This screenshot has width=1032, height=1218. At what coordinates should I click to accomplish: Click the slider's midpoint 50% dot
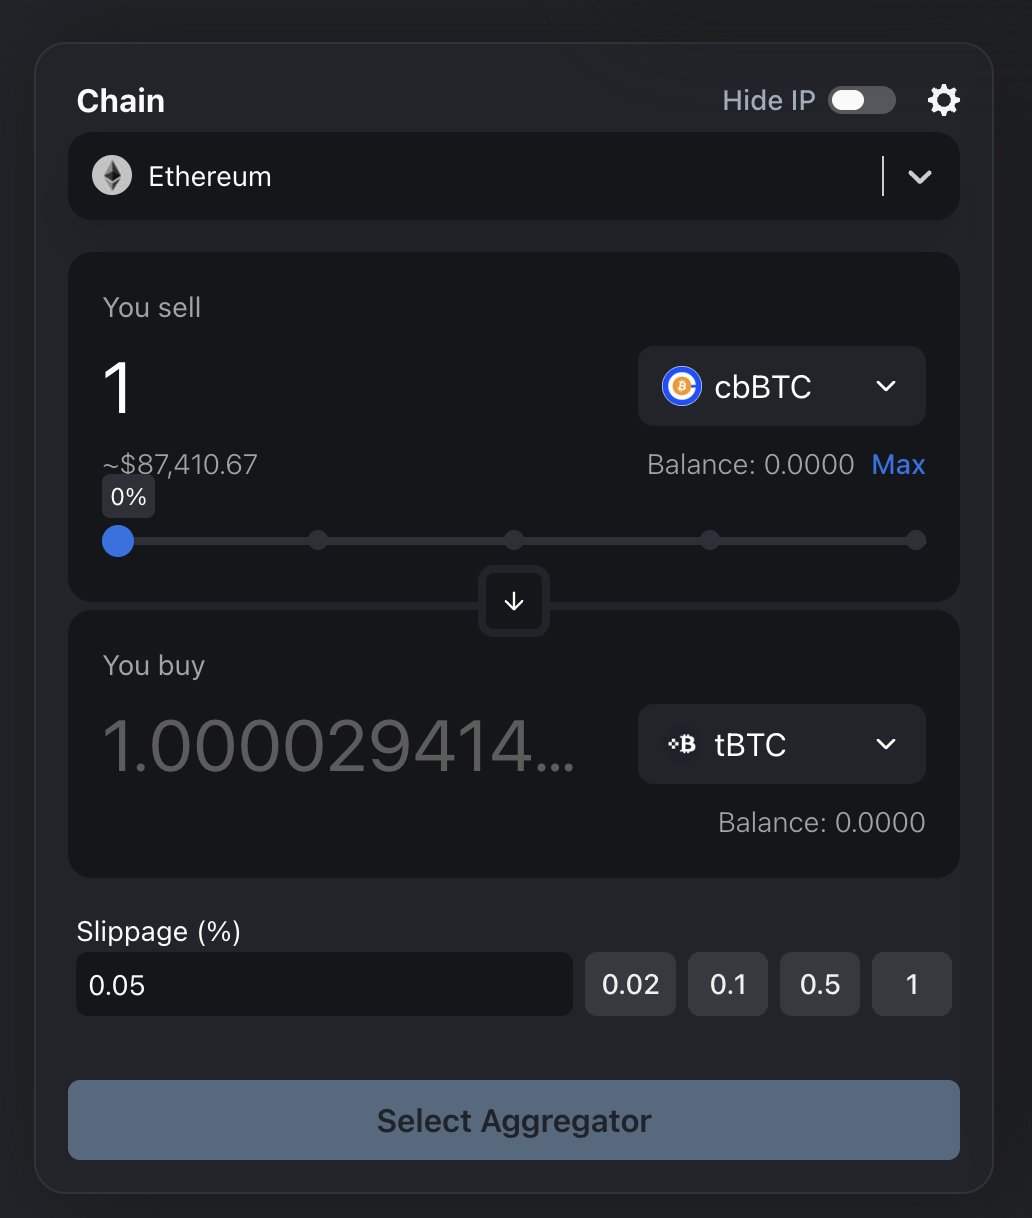click(x=514, y=541)
